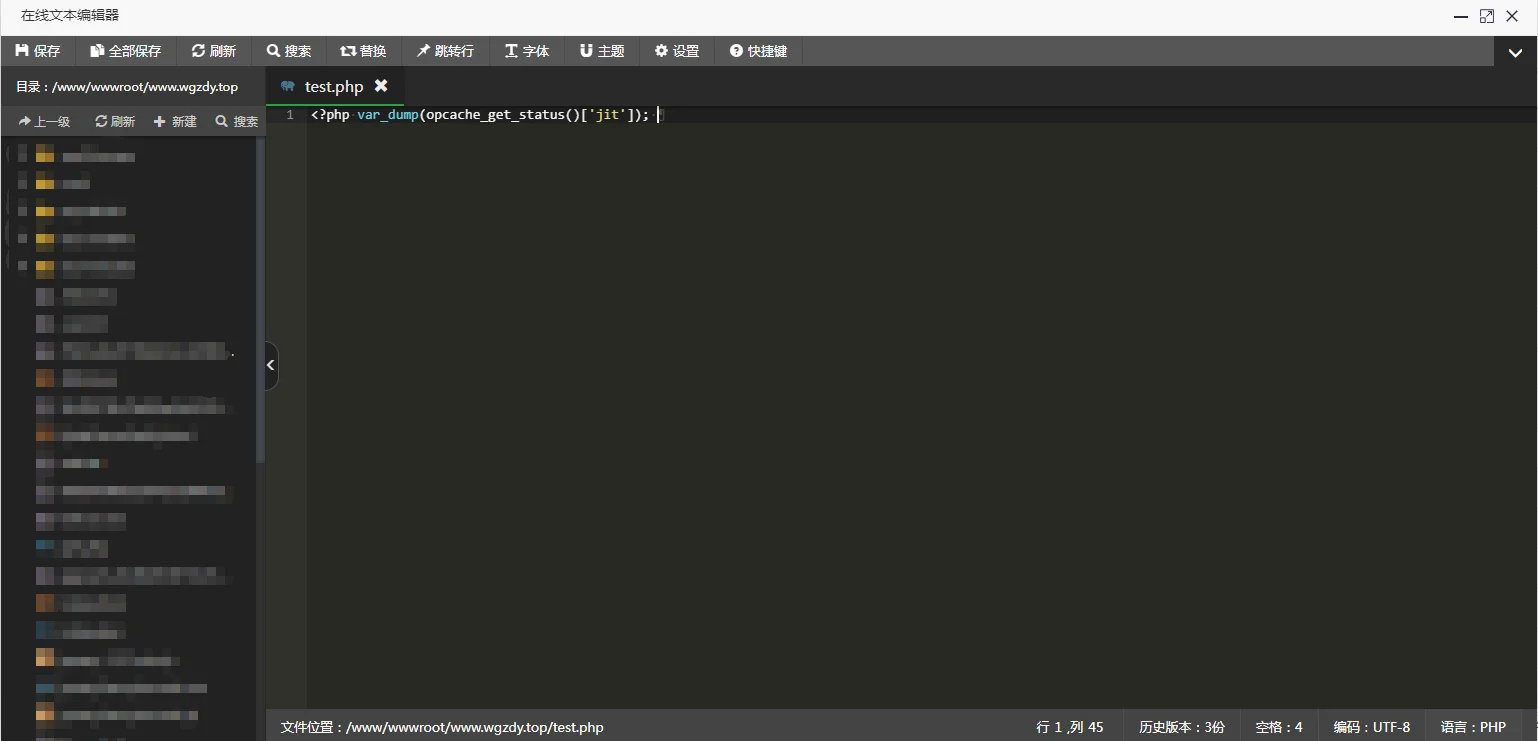Click the sidebar file list scrollbar

point(261,300)
